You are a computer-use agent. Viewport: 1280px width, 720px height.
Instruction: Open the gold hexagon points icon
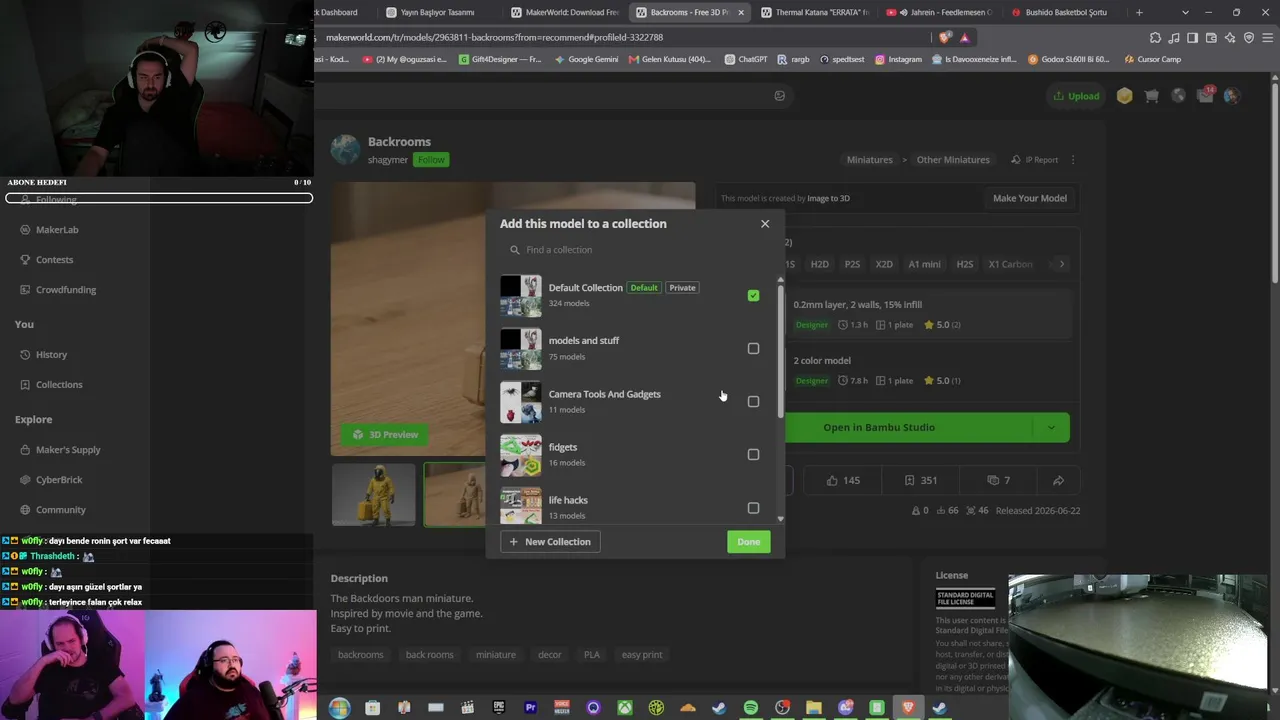[x=1125, y=96]
